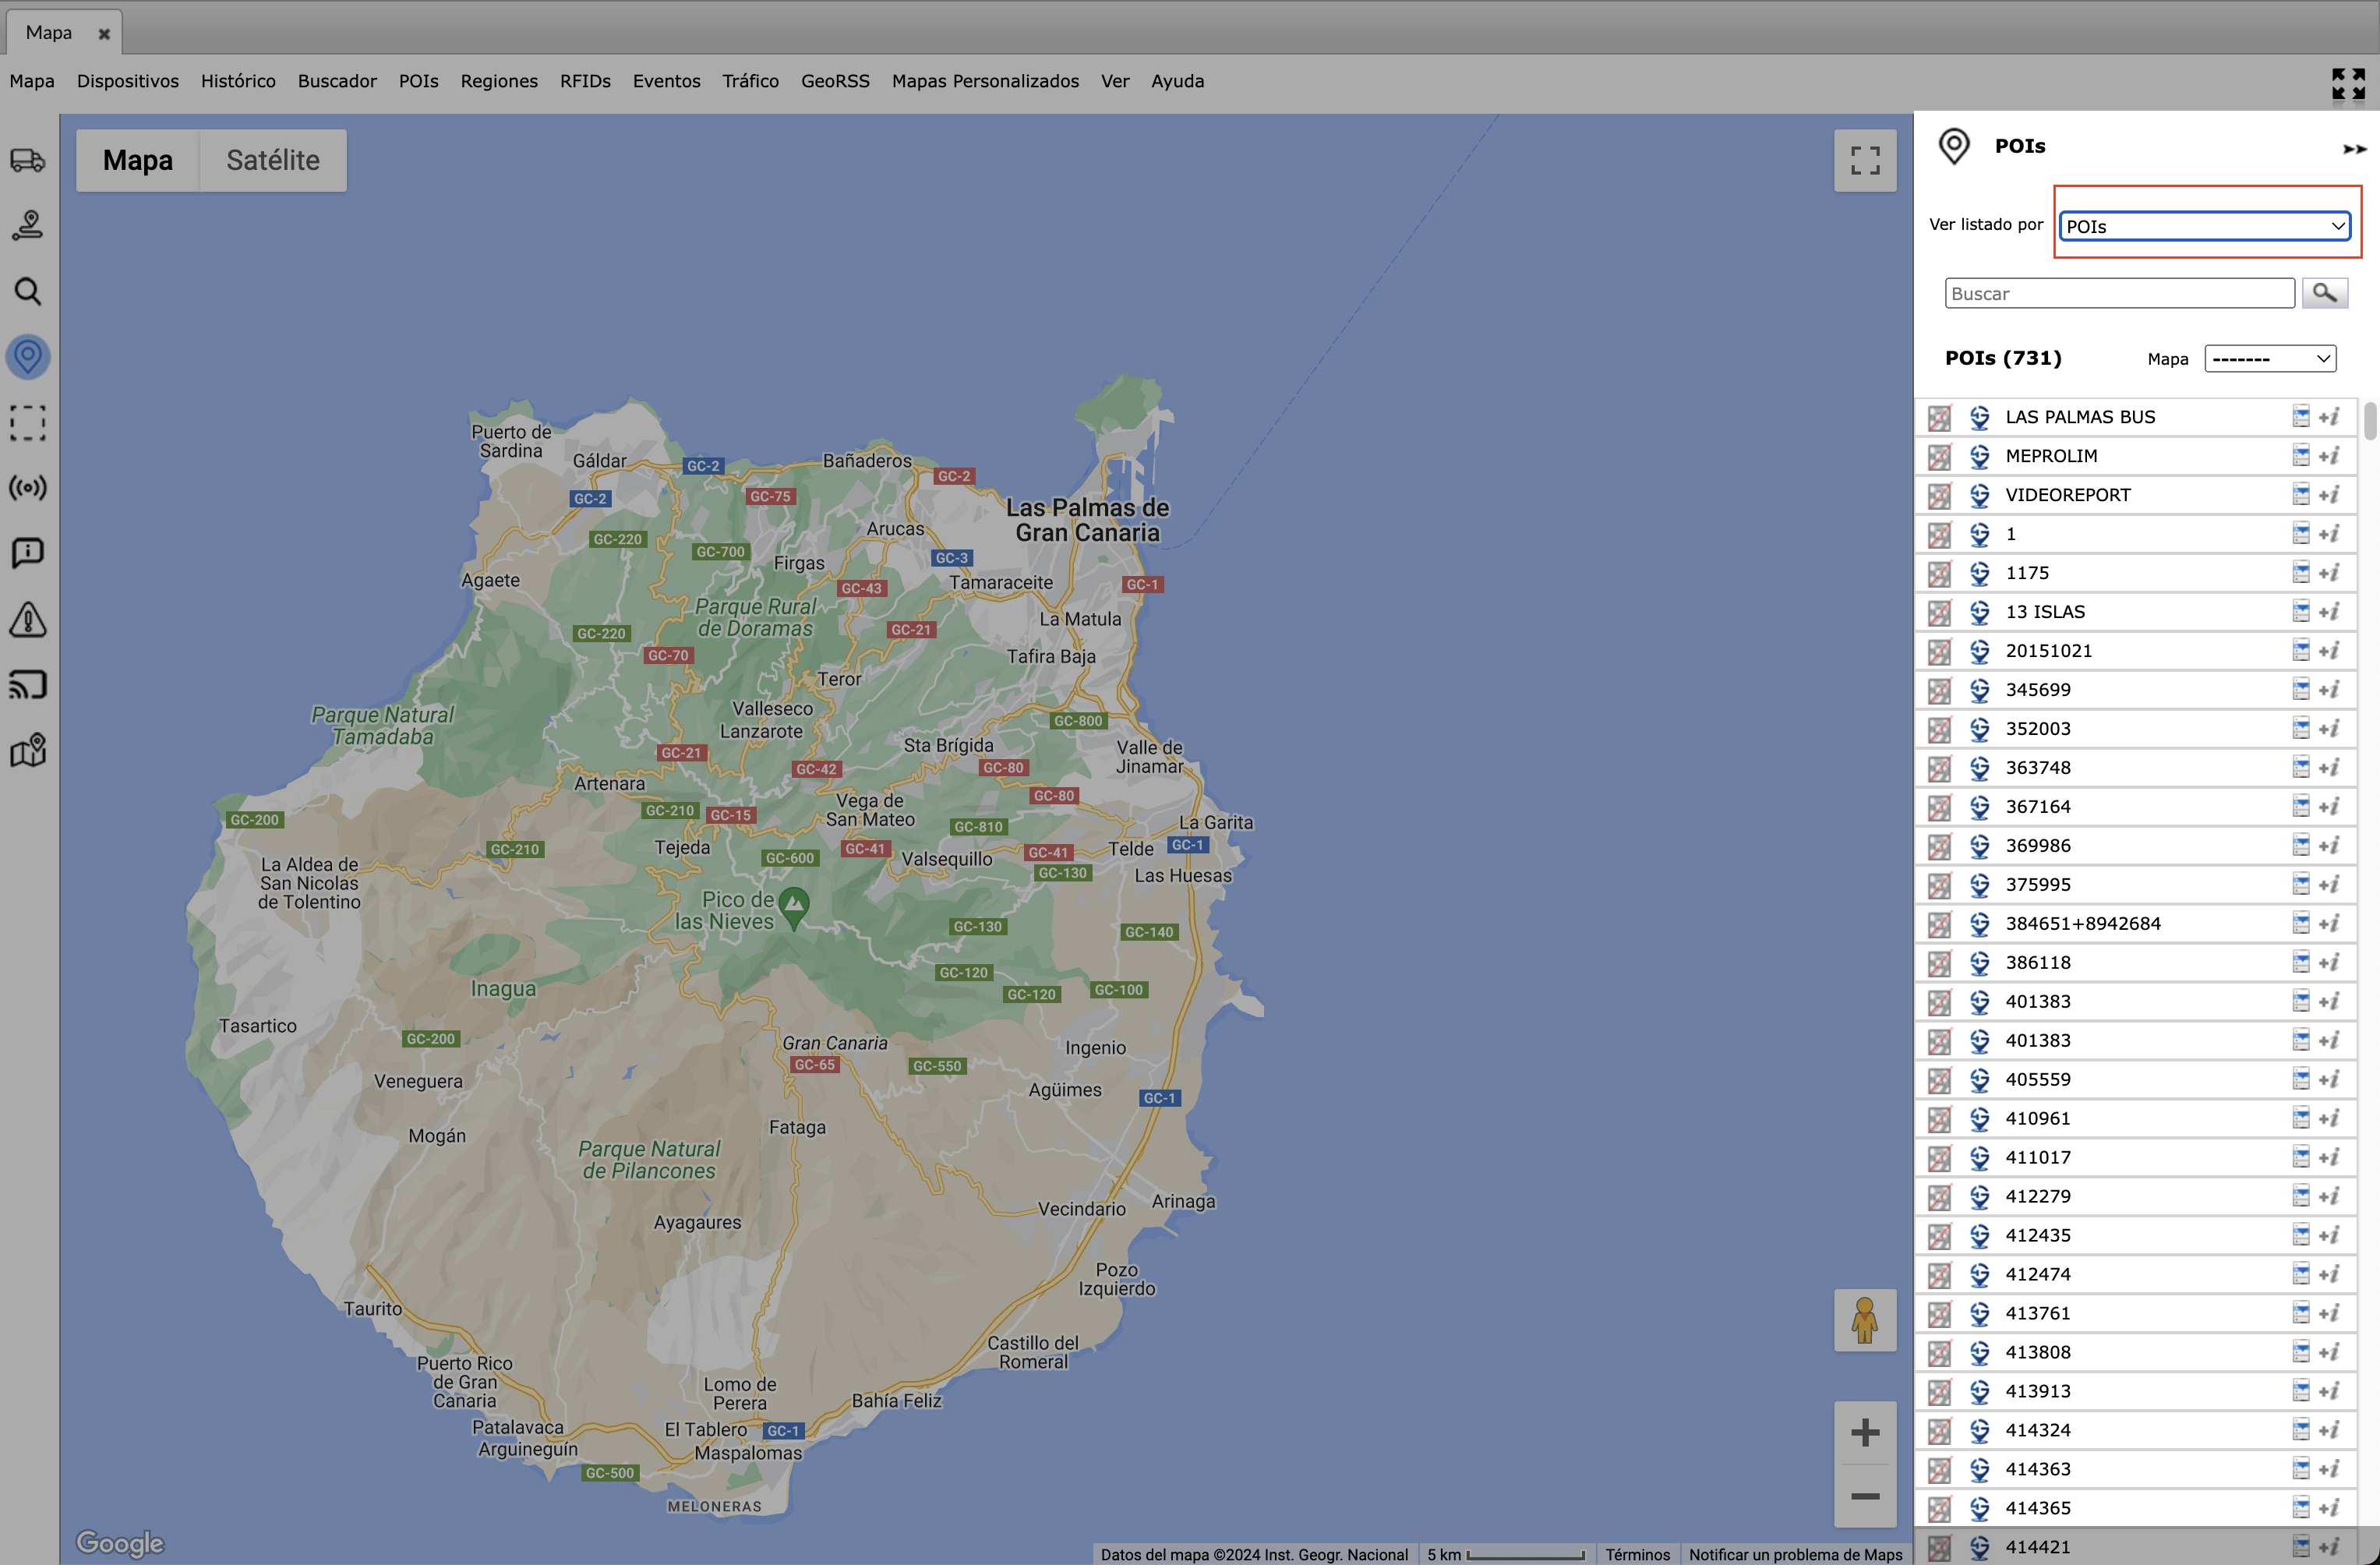The width and height of the screenshot is (2380, 1565).
Task: Collapse the POIs panel with double arrow
Action: 2354,149
